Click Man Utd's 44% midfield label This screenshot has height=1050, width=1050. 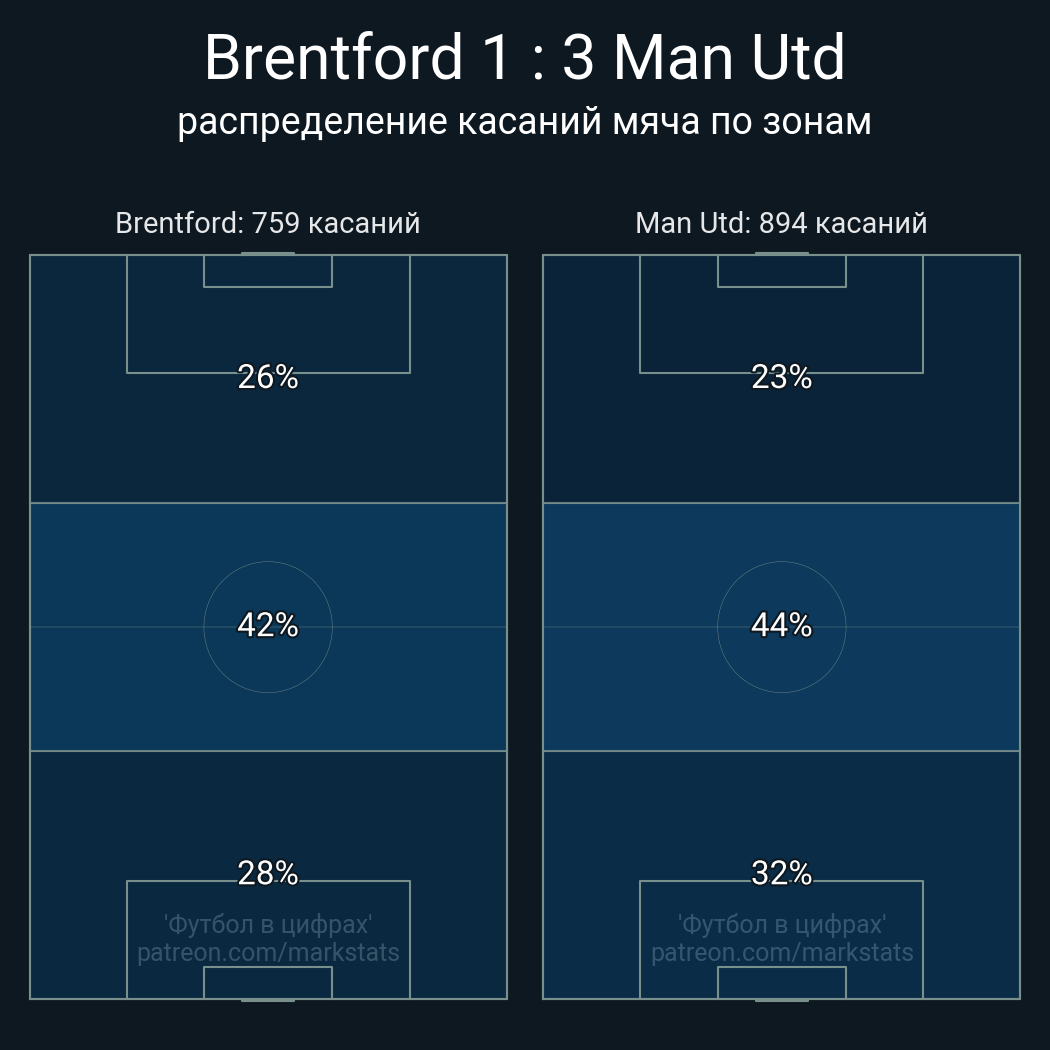781,625
